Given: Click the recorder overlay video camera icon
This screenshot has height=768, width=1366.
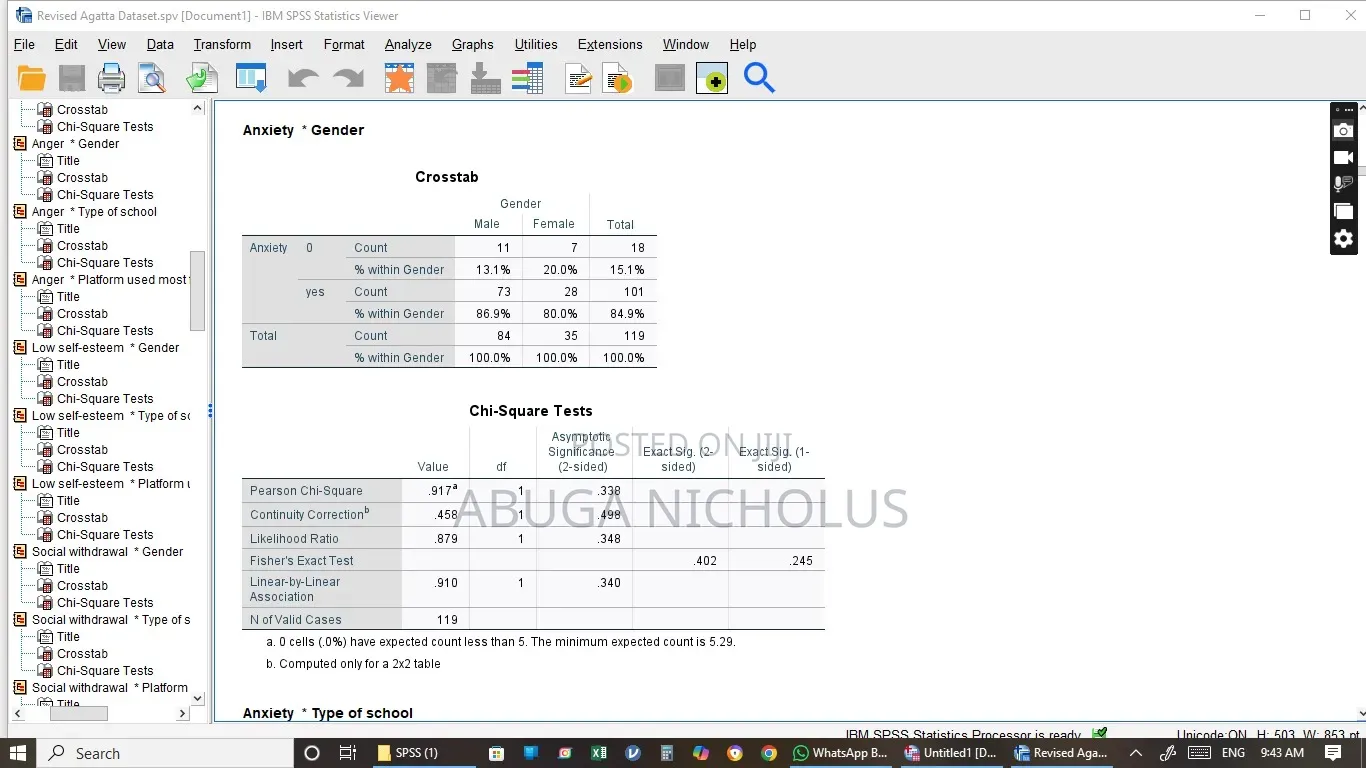Looking at the screenshot, I should tap(1344, 158).
